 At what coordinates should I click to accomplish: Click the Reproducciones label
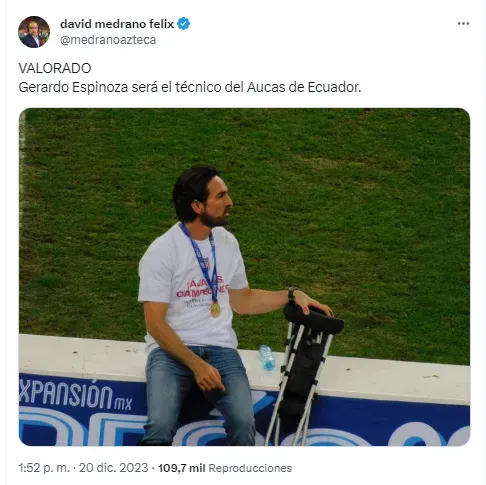(x=250, y=468)
